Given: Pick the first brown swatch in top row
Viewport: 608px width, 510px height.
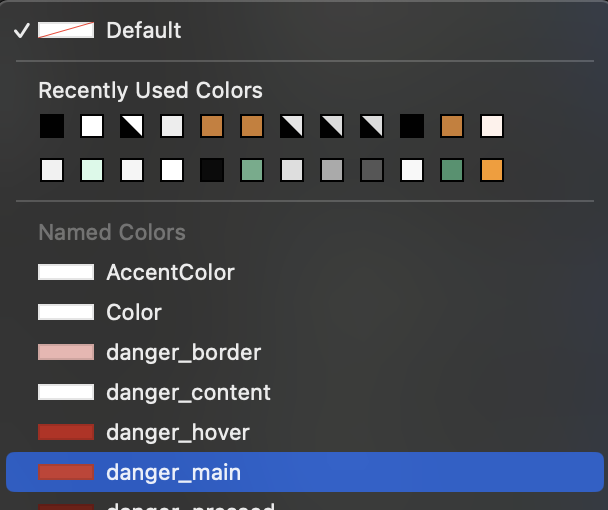Looking at the screenshot, I should click(212, 127).
